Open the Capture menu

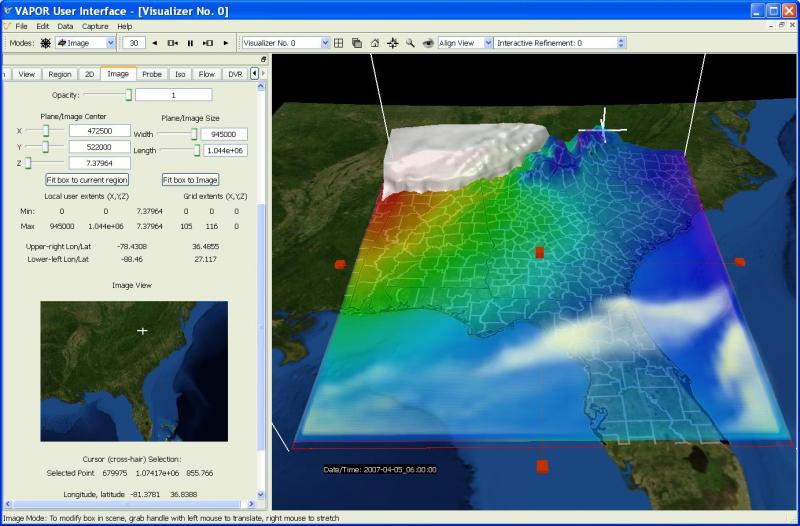coord(95,25)
